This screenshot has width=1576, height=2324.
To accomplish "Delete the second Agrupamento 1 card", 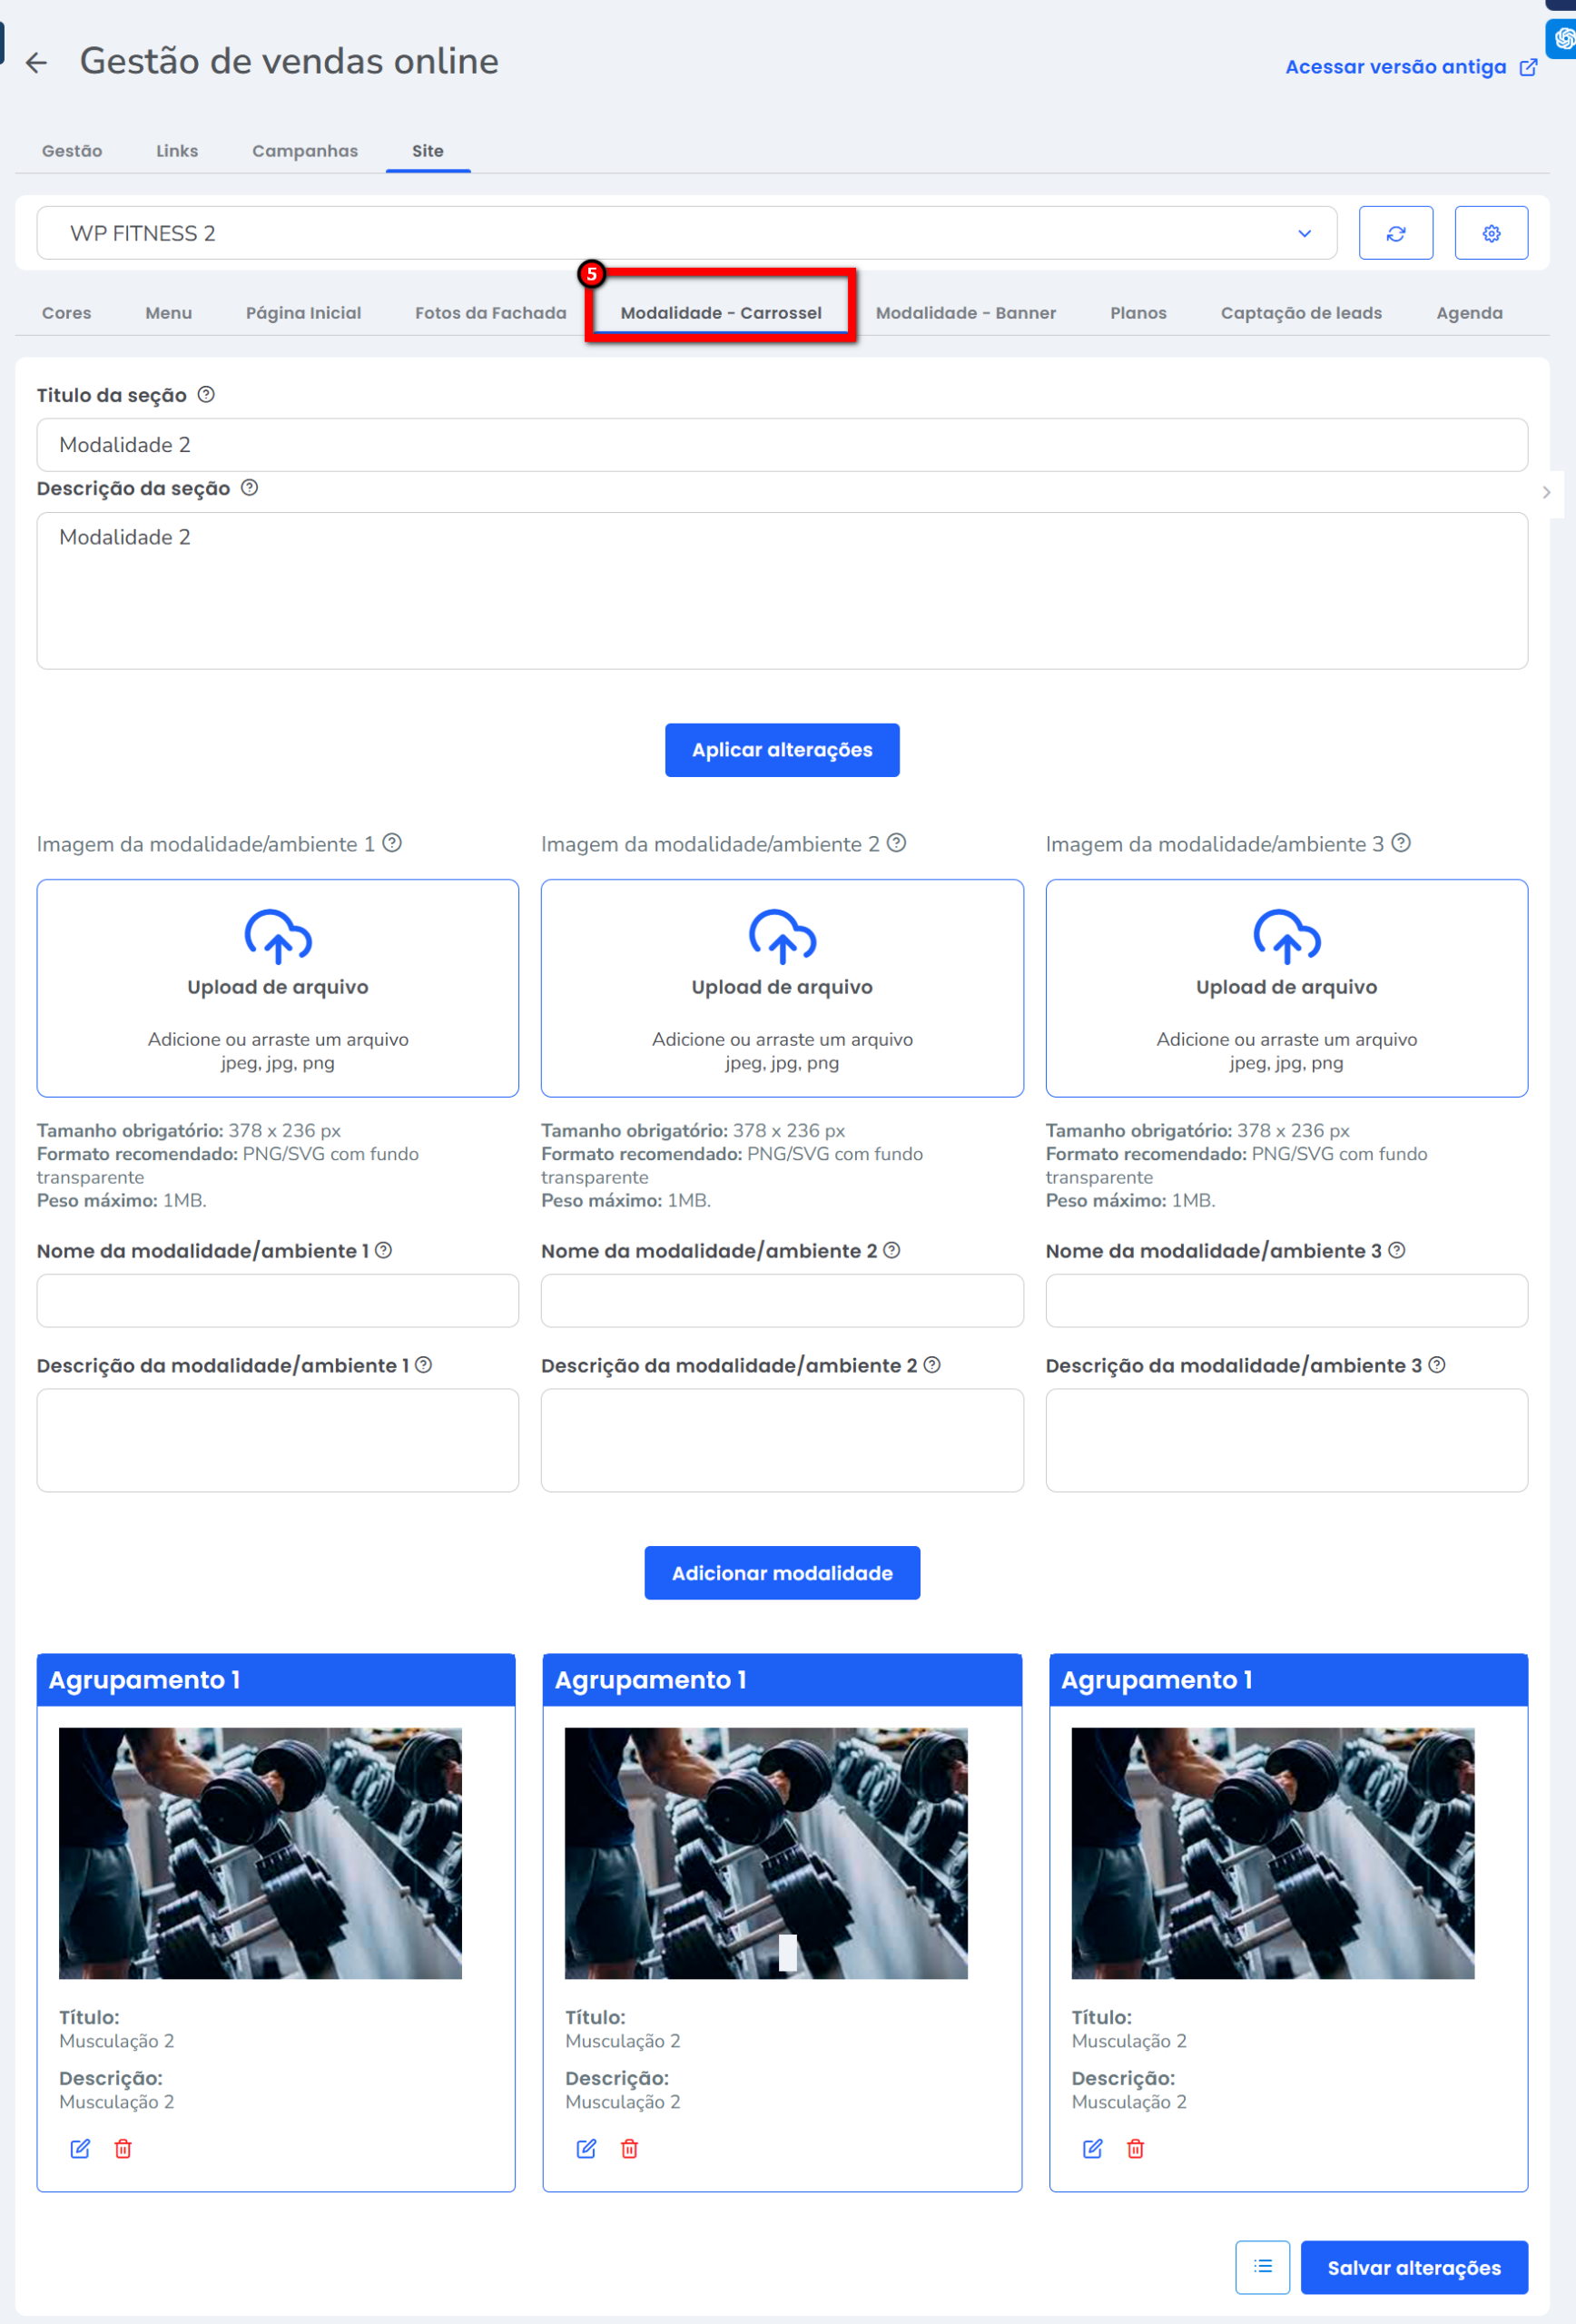I will pos(629,2148).
